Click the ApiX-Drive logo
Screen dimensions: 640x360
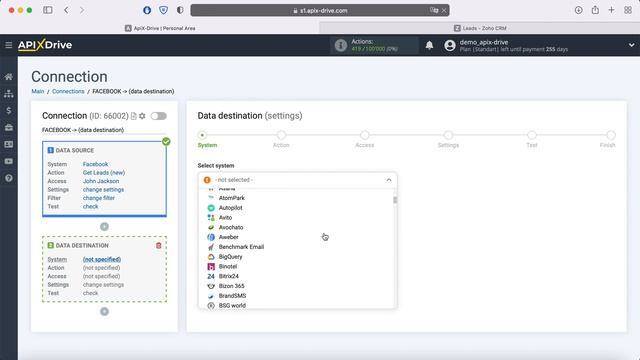[45, 45]
